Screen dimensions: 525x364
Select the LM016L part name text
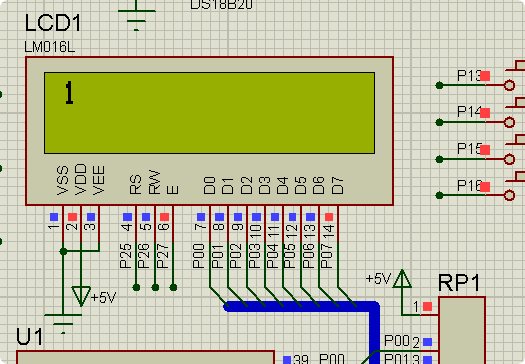point(49,48)
